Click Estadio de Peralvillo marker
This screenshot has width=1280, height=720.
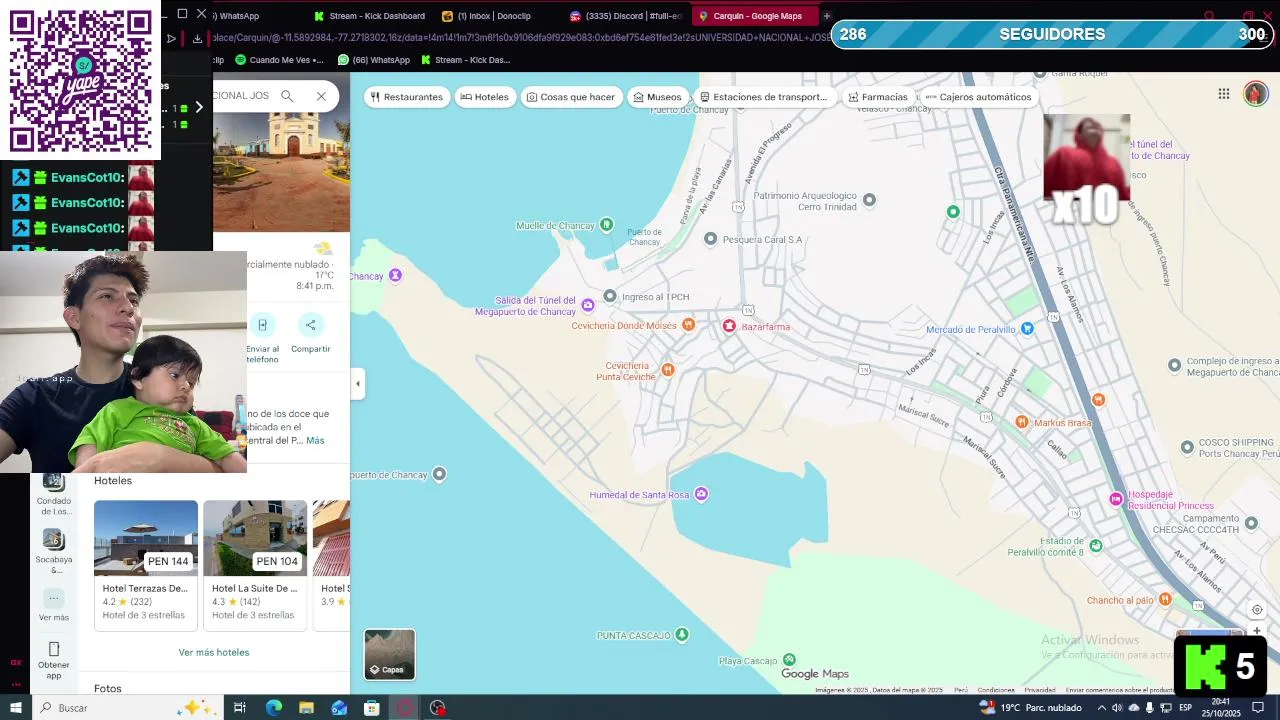point(1096,545)
